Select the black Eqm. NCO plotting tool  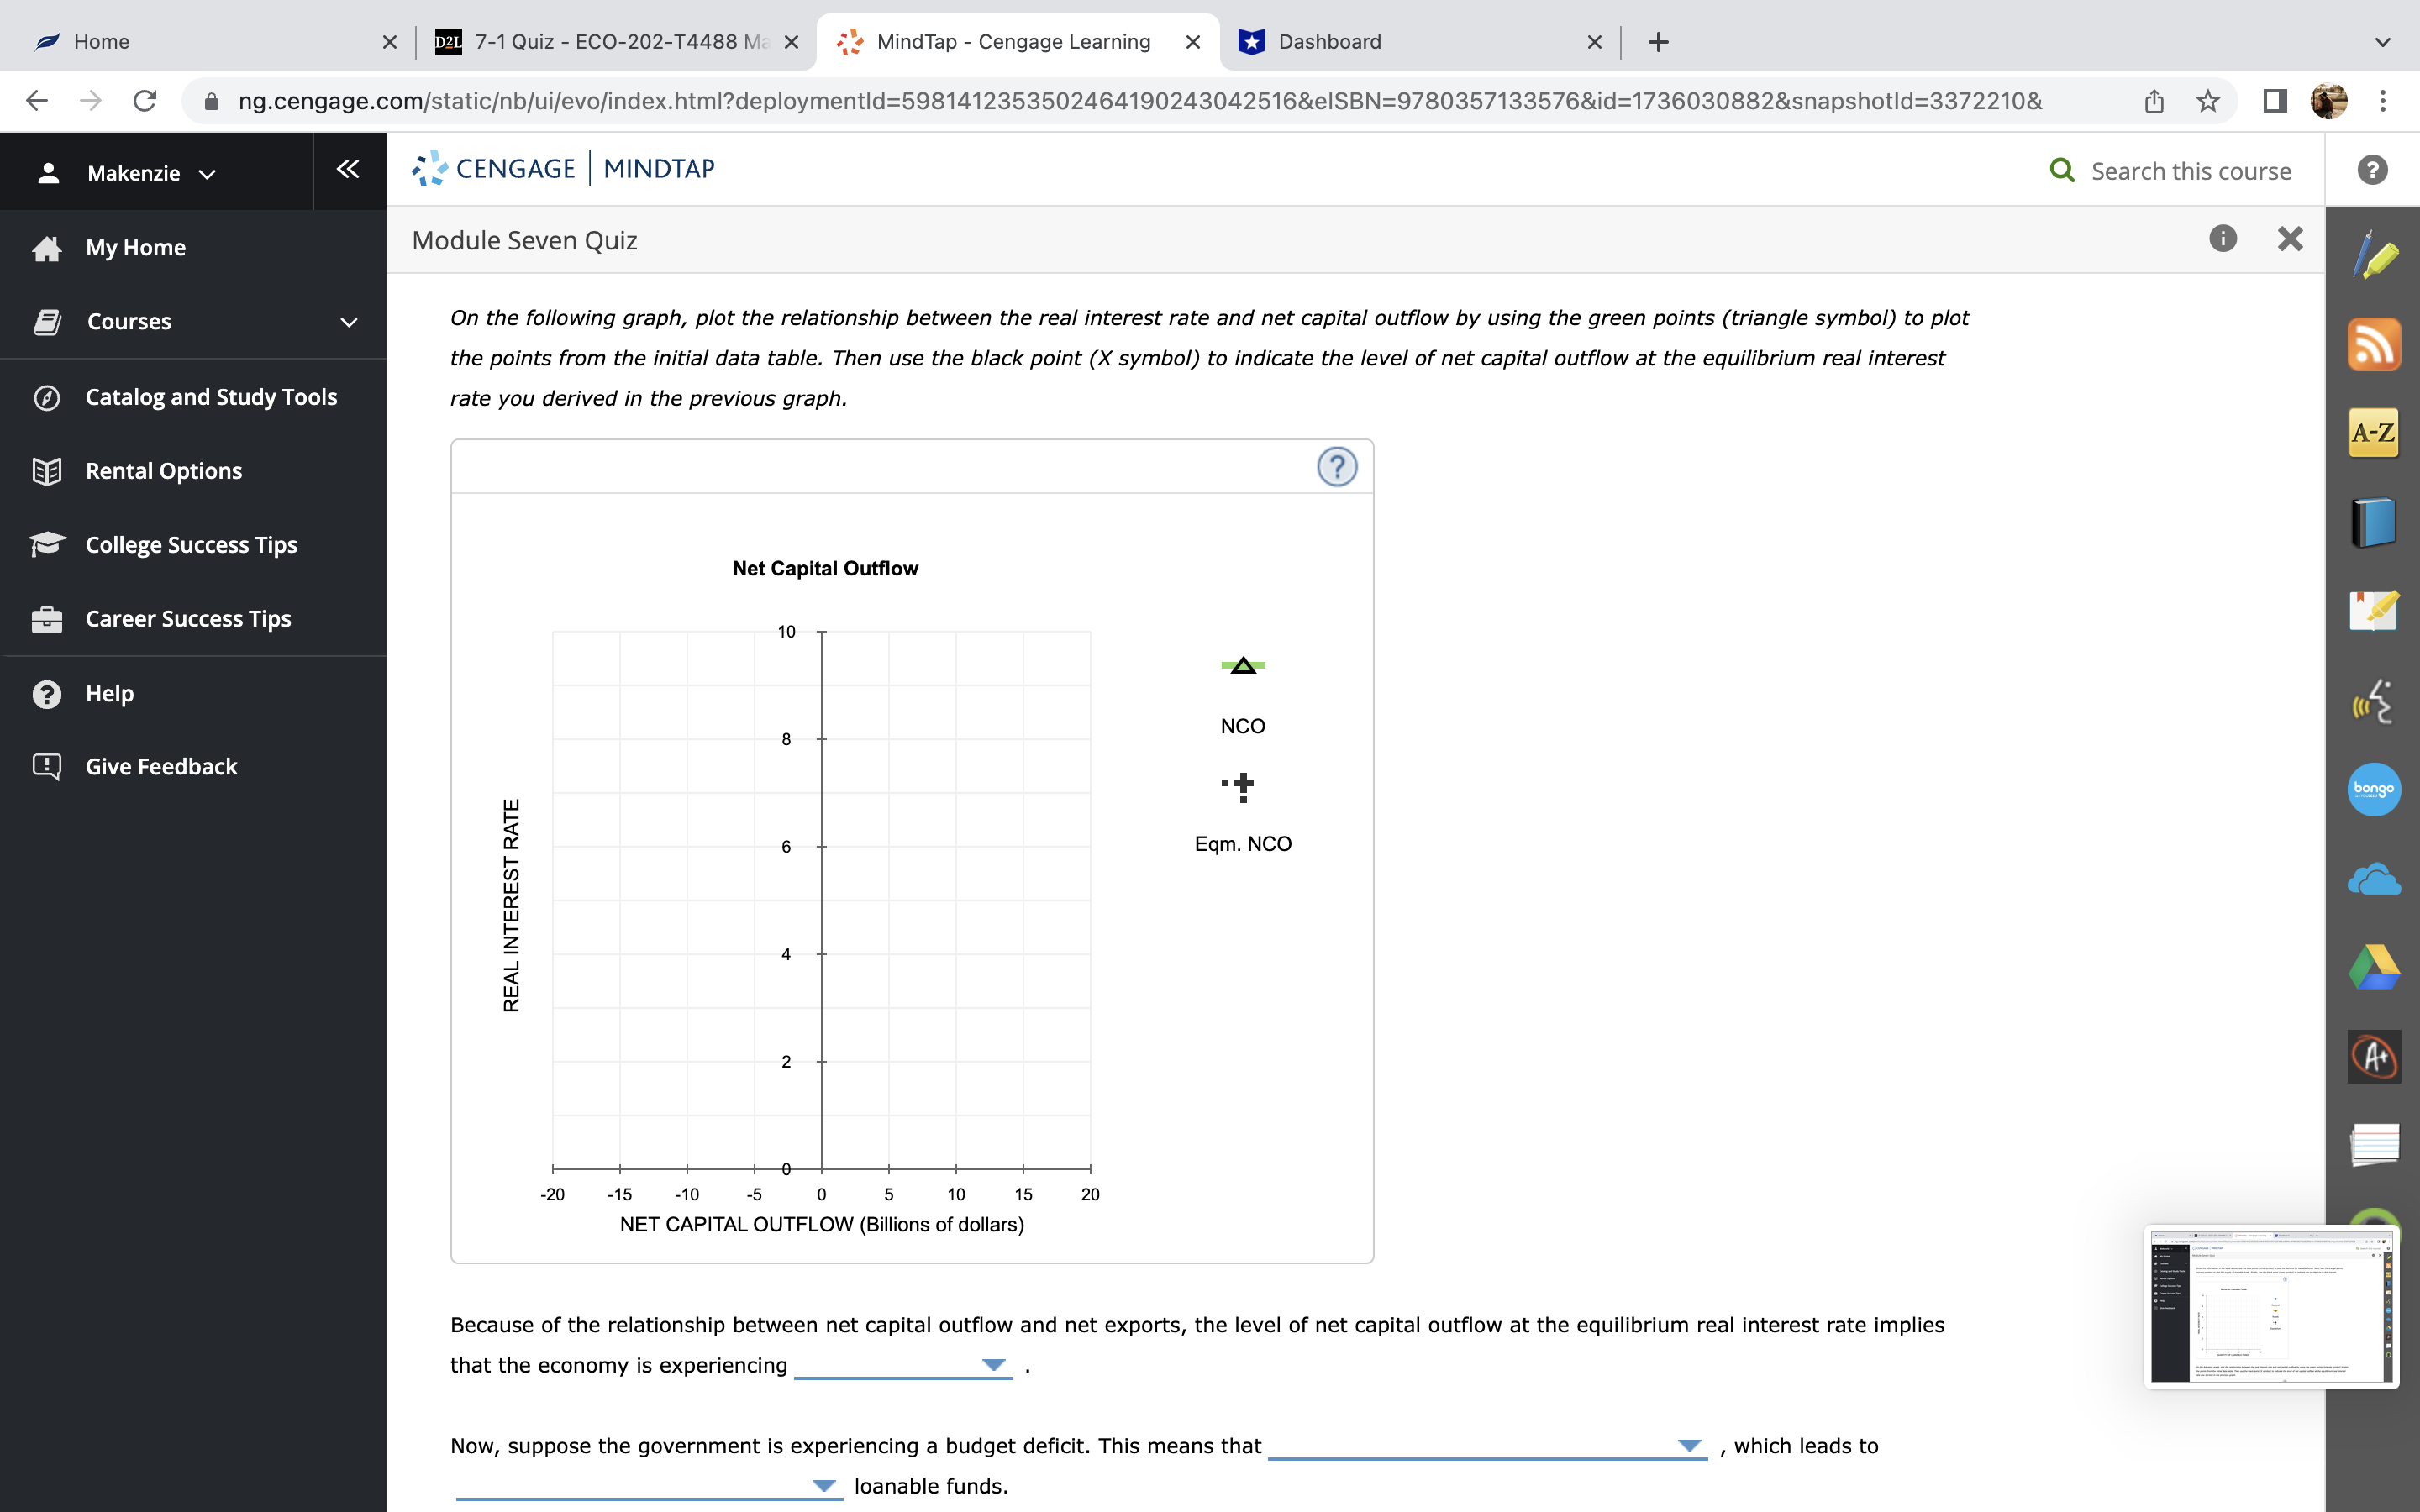pyautogui.click(x=1242, y=786)
